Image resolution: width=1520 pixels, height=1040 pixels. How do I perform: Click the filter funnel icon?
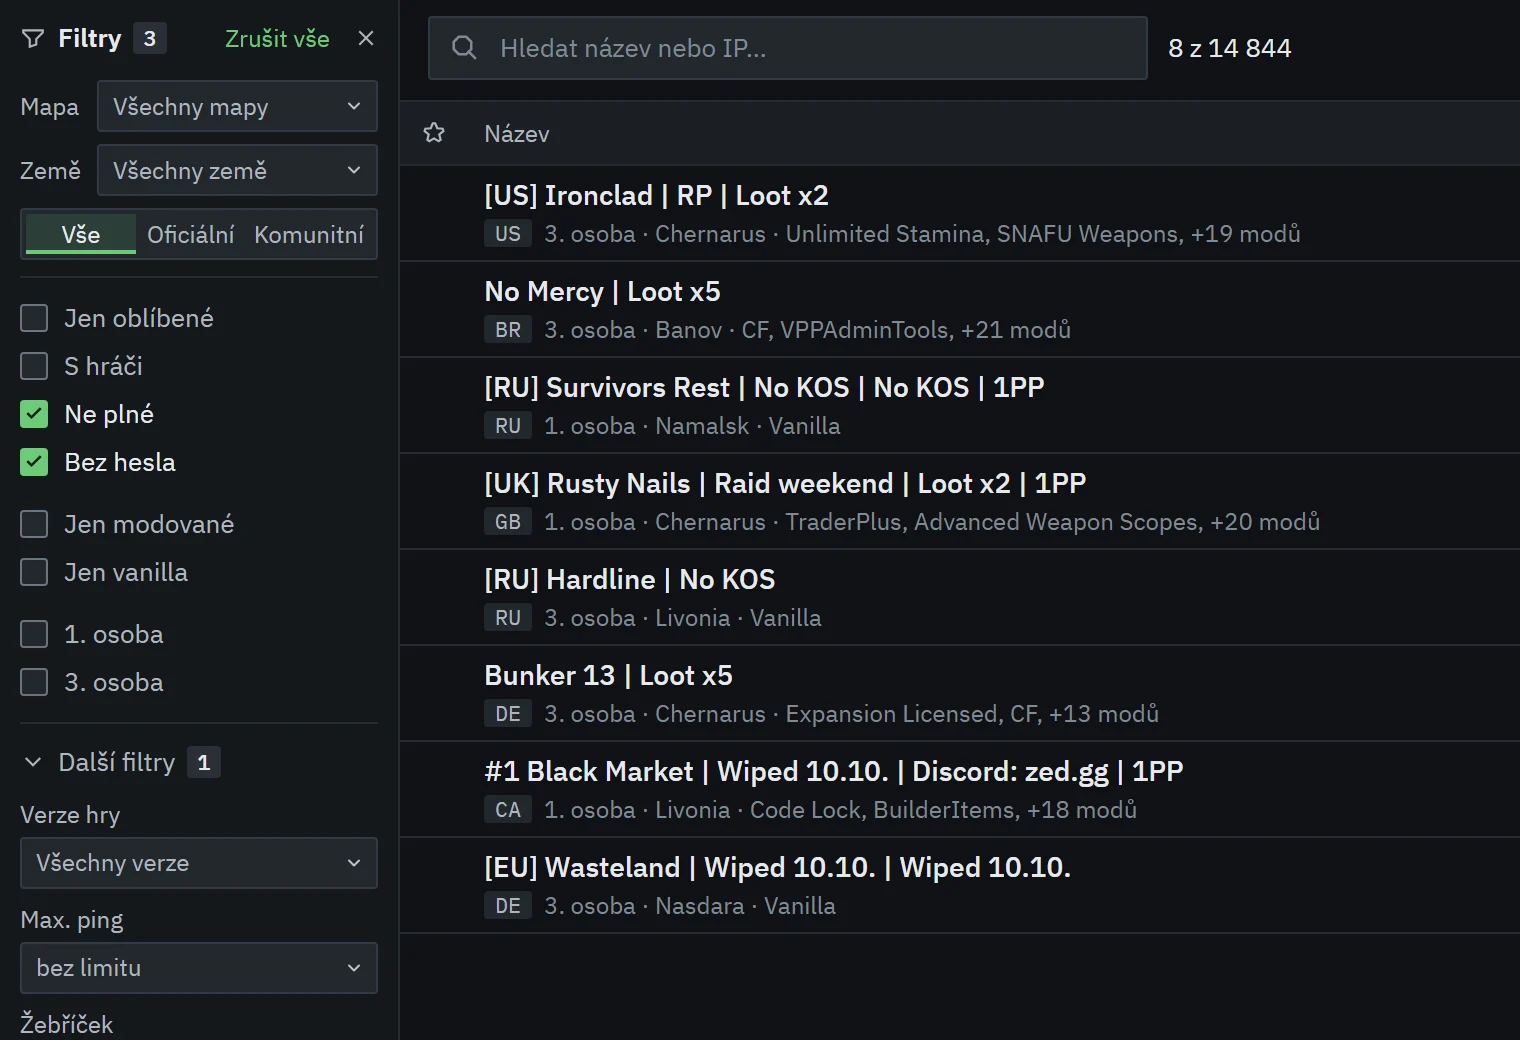[33, 39]
